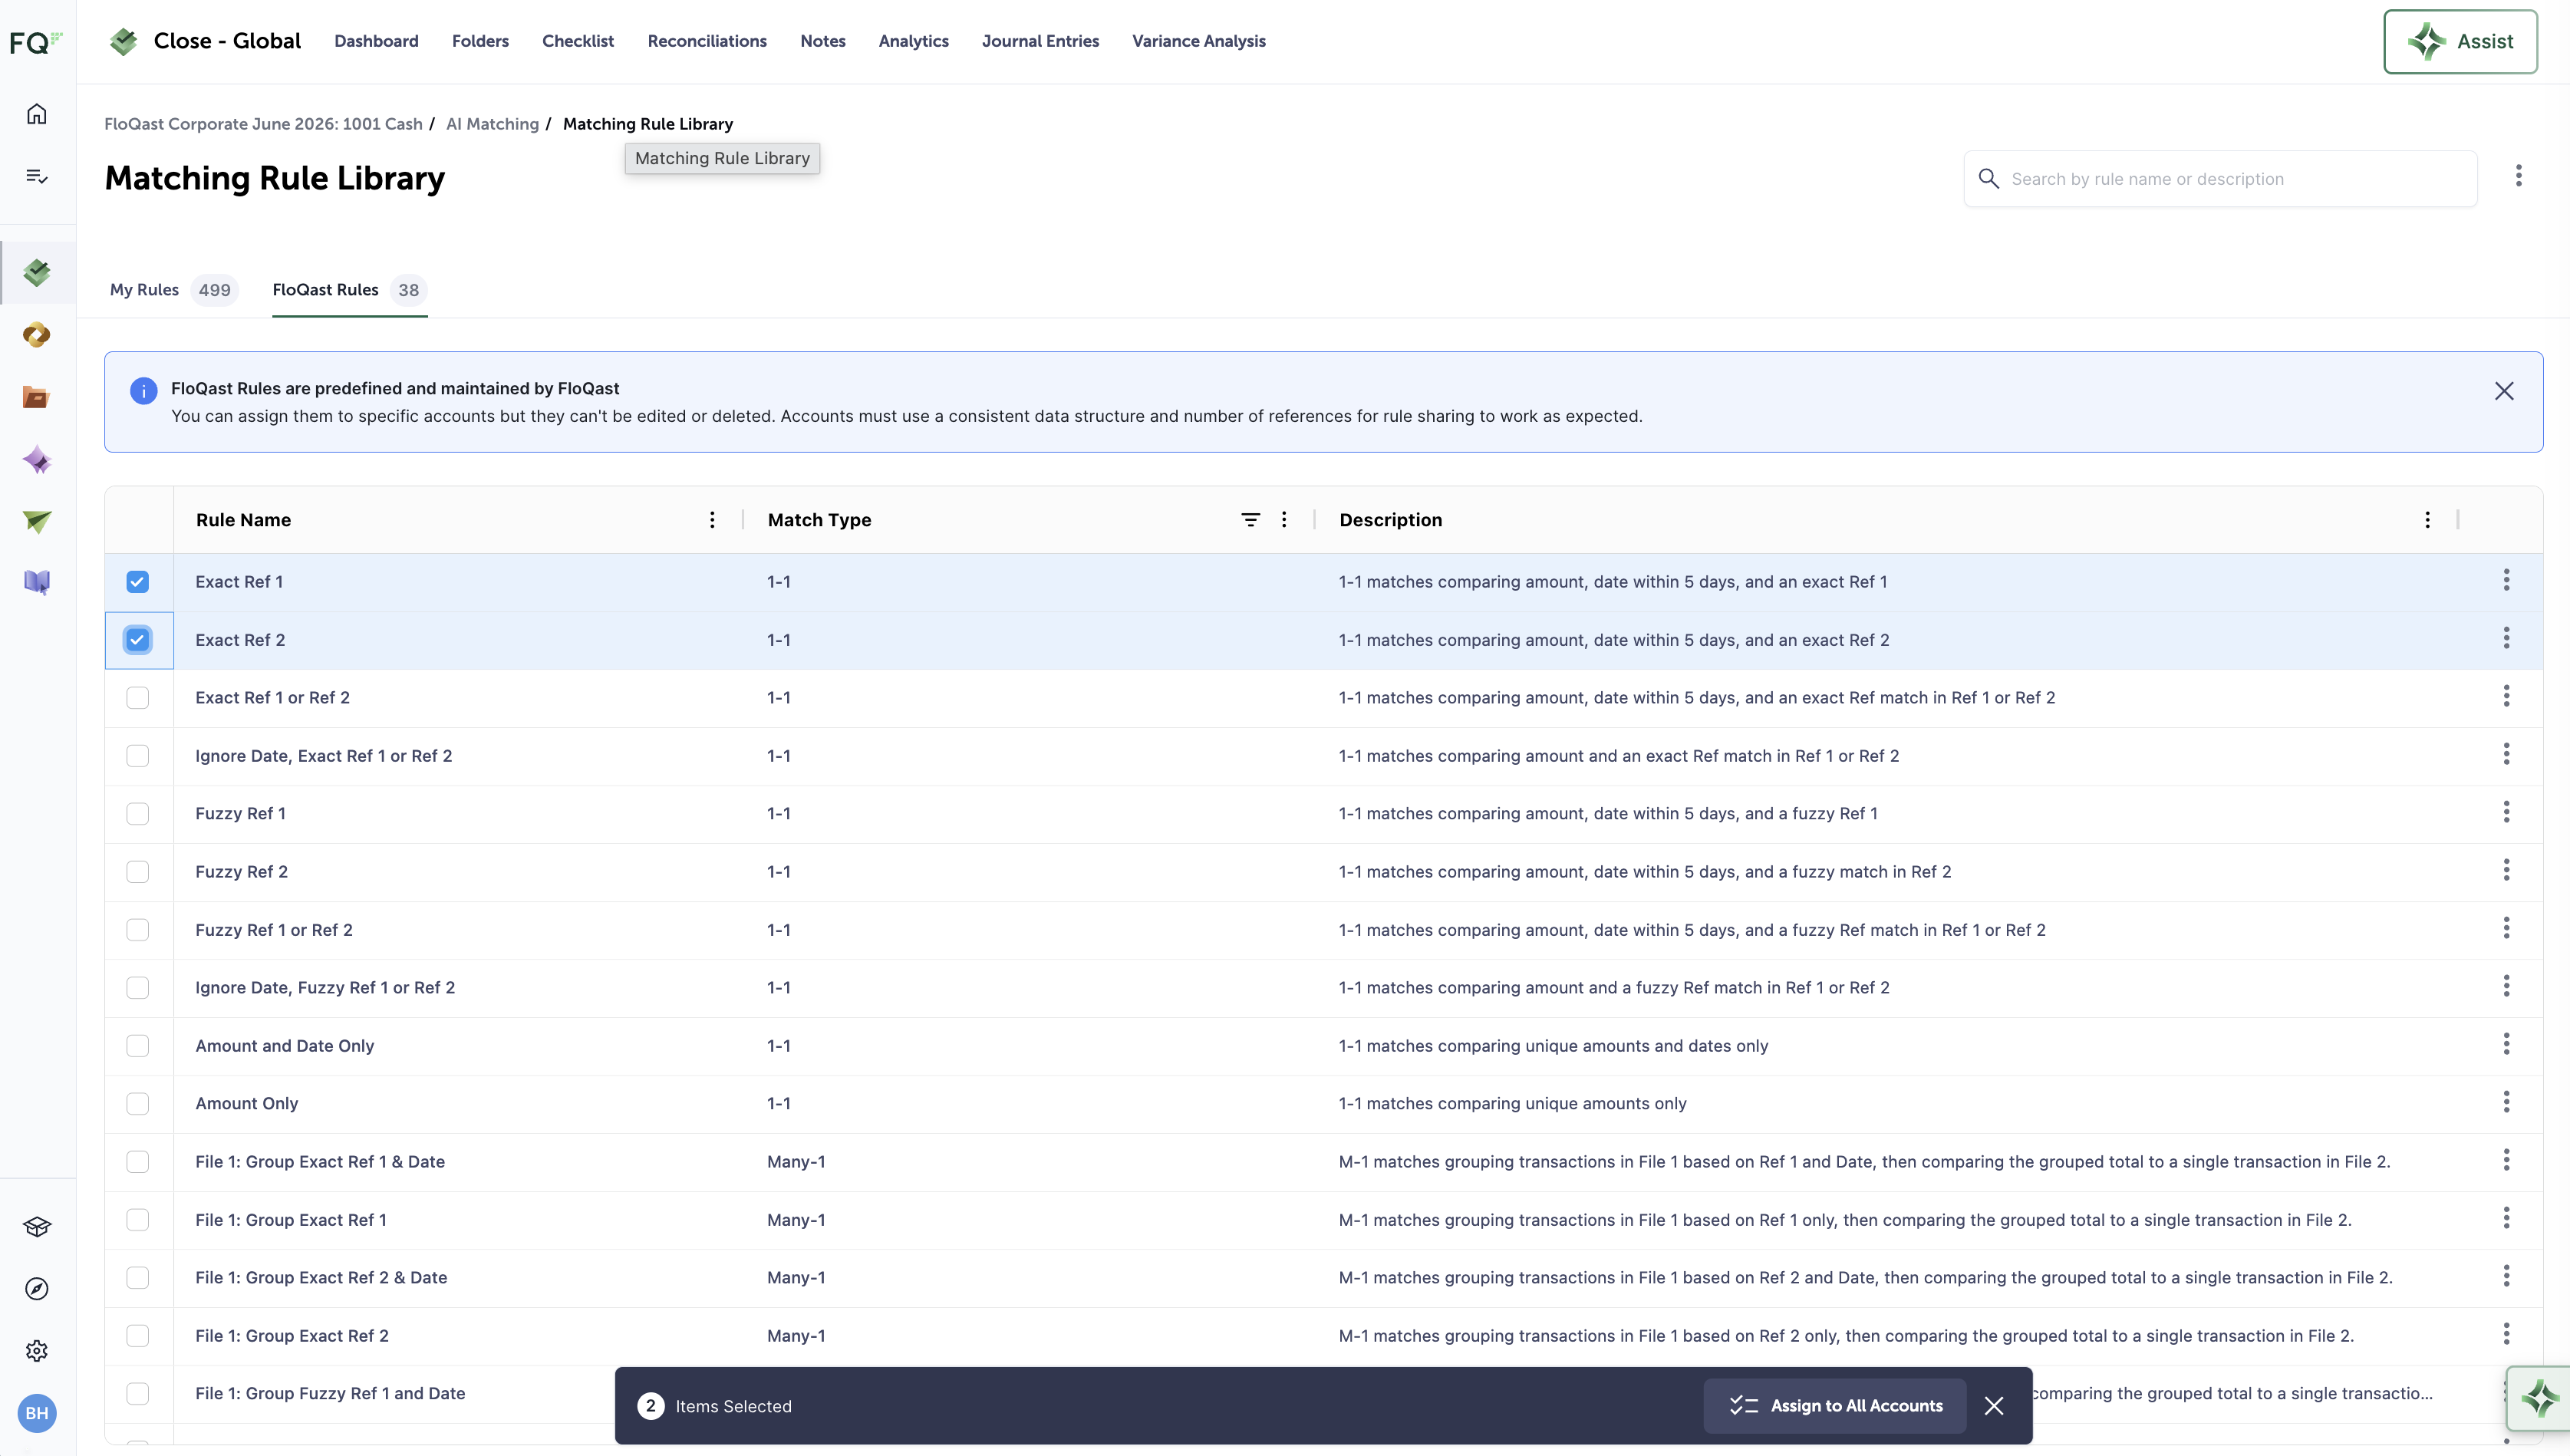2570x1456 pixels.
Task: Click the search magnifier icon
Action: pos(1989,179)
